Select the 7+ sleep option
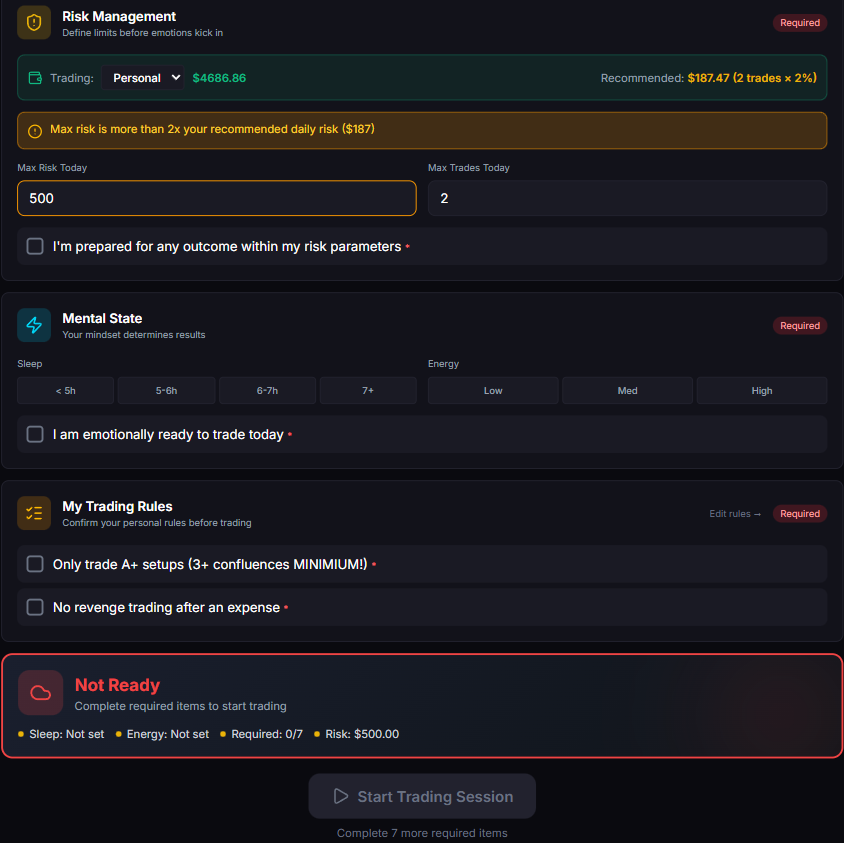 click(x=368, y=391)
